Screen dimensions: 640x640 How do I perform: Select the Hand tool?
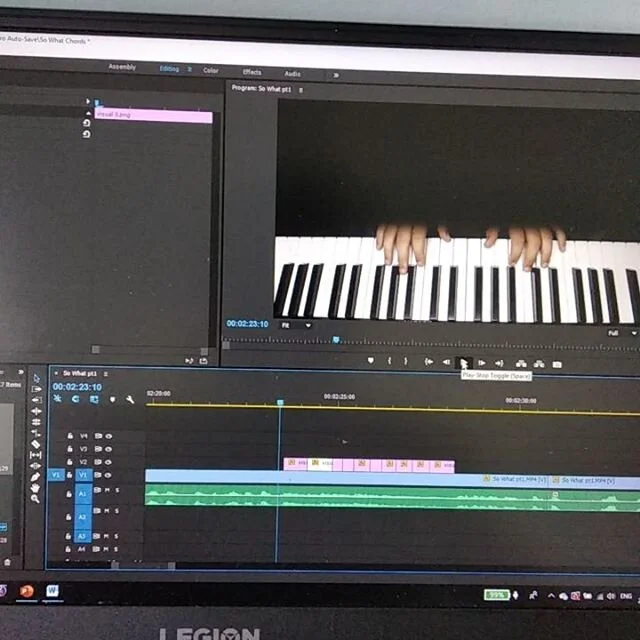pyautogui.click(x=36, y=488)
